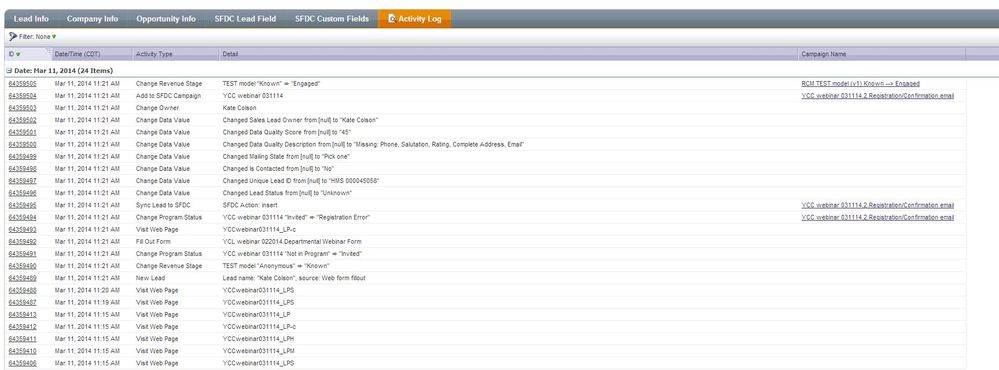Open activity ID 64359412
999x370 pixels.
[22, 327]
